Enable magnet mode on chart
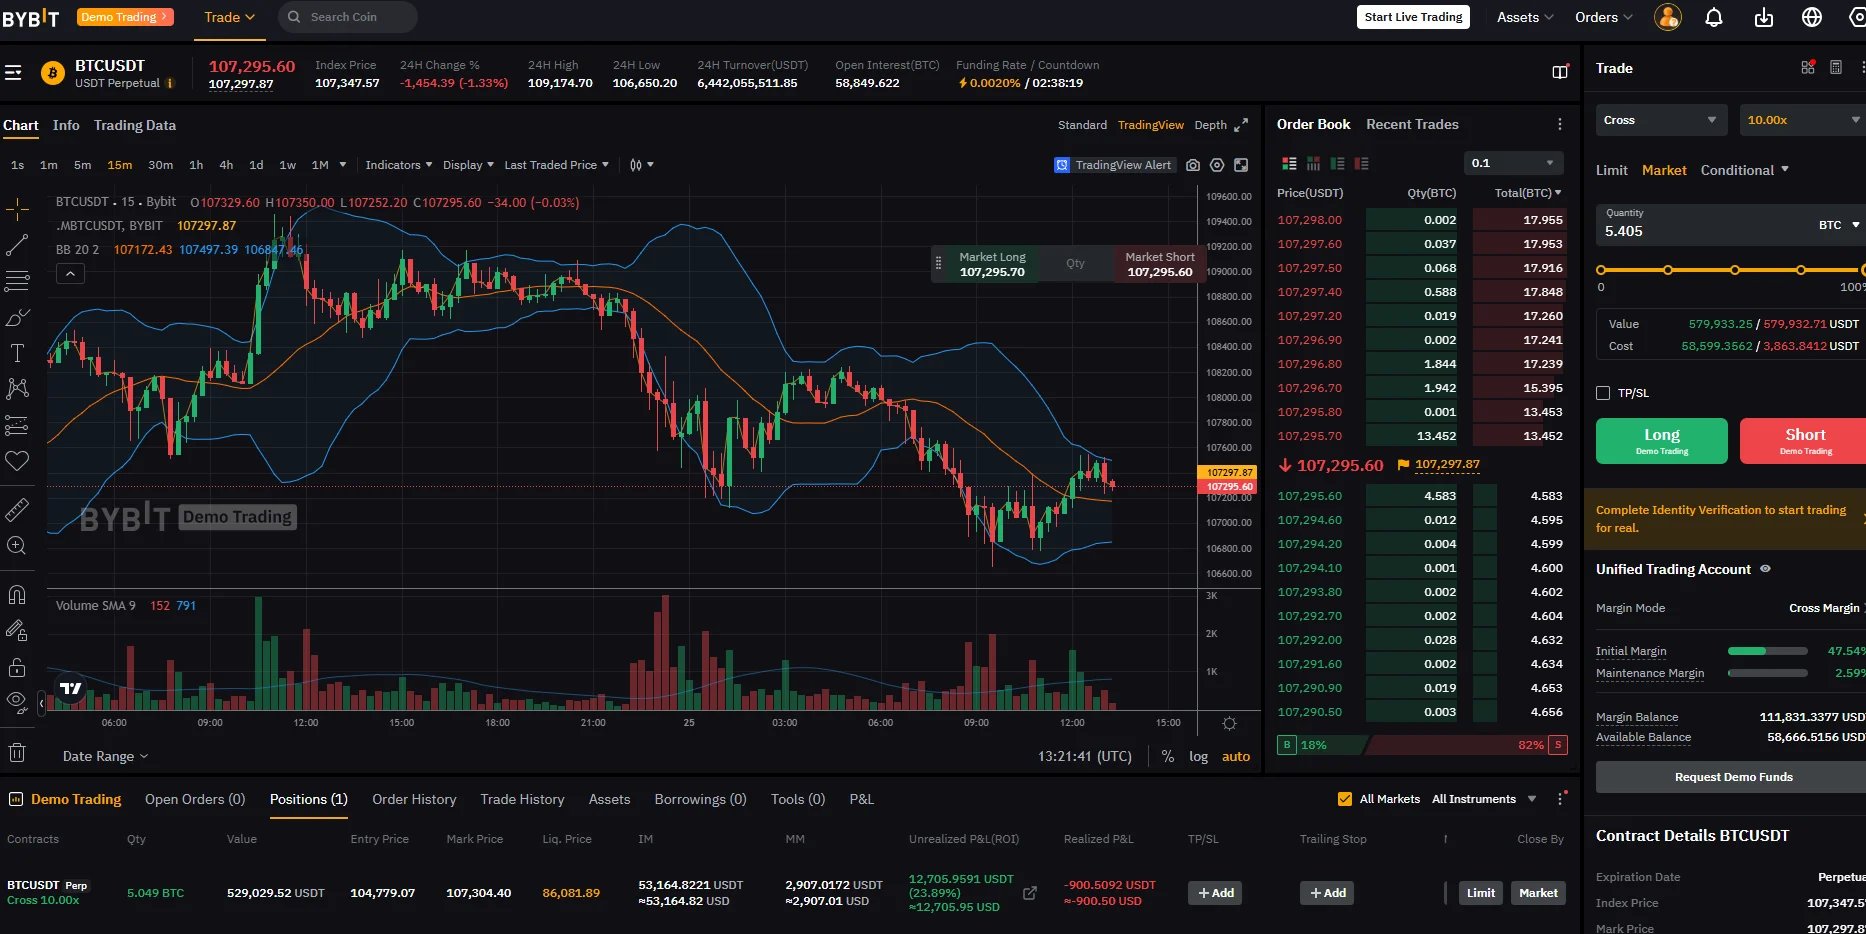The width and height of the screenshot is (1866, 934). coord(17,595)
